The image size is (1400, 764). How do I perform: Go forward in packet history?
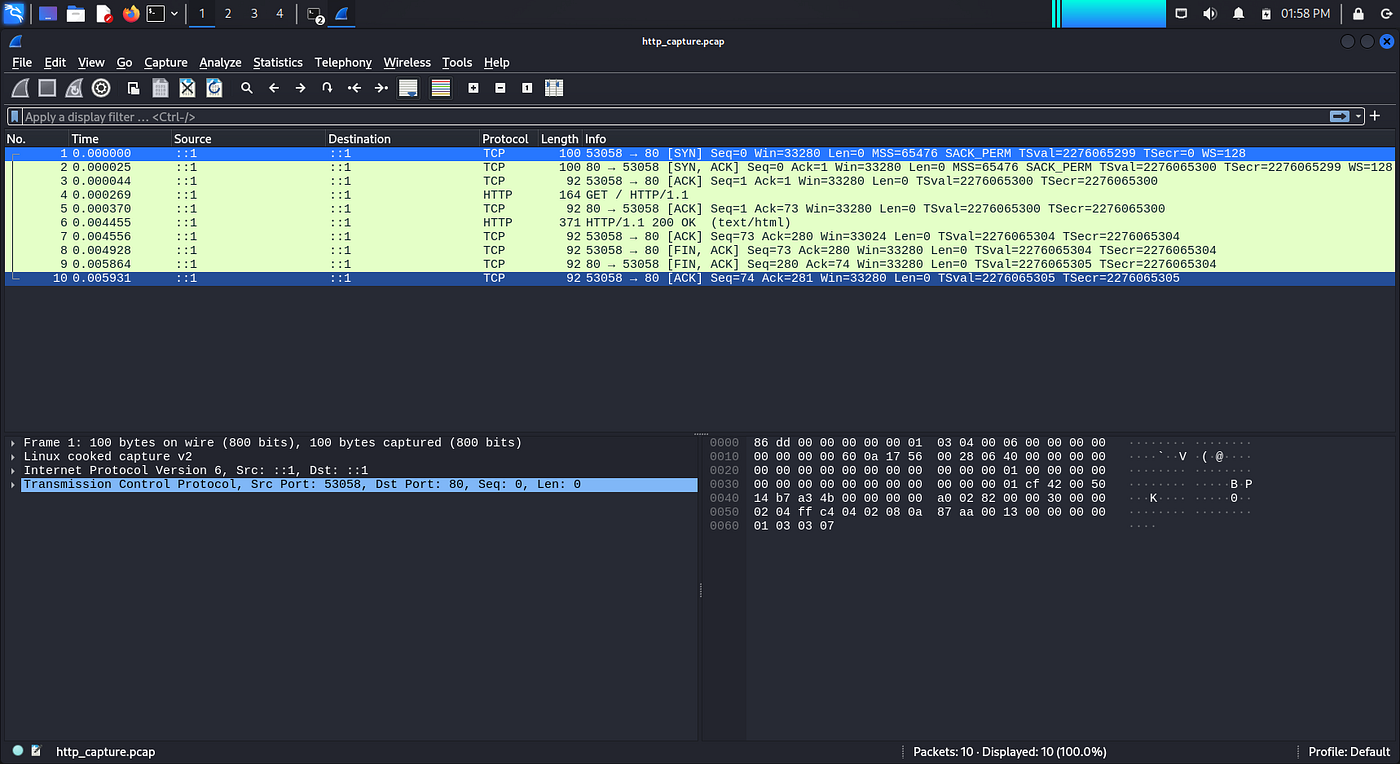click(x=300, y=88)
